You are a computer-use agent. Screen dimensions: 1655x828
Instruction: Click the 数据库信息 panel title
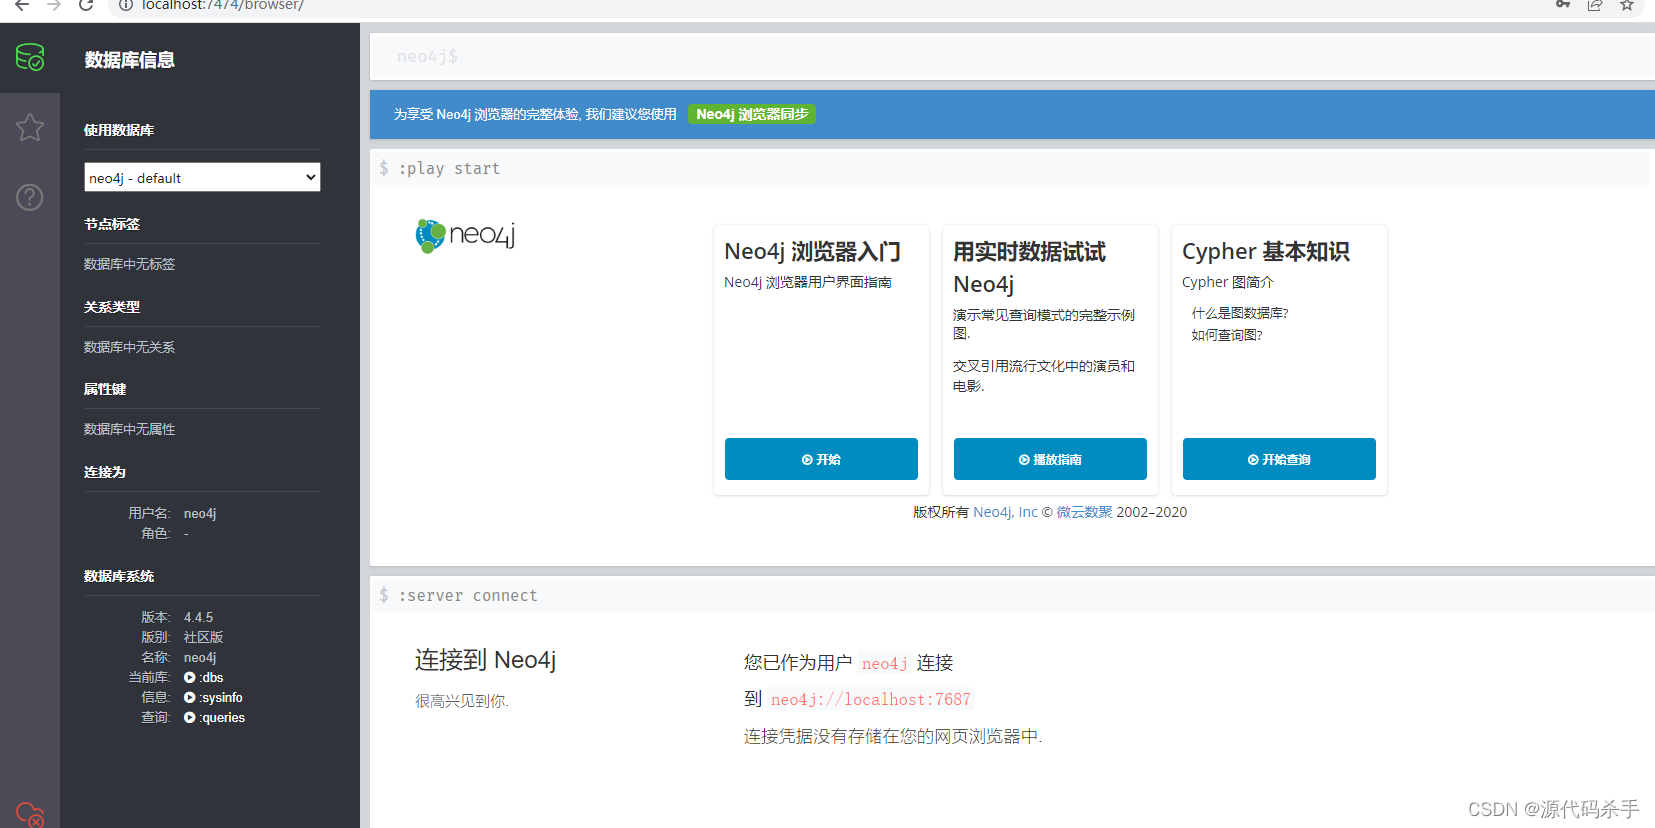click(130, 60)
